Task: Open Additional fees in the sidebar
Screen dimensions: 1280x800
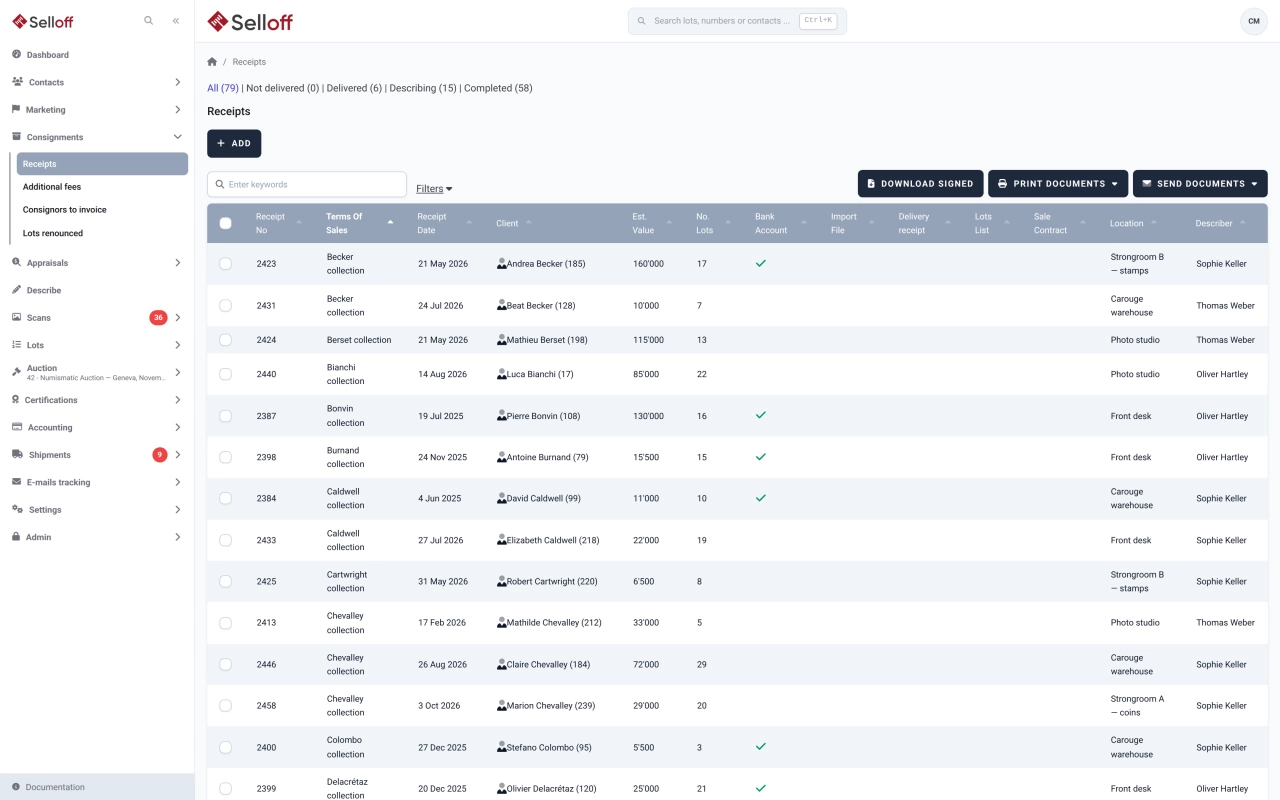Action: [52, 187]
